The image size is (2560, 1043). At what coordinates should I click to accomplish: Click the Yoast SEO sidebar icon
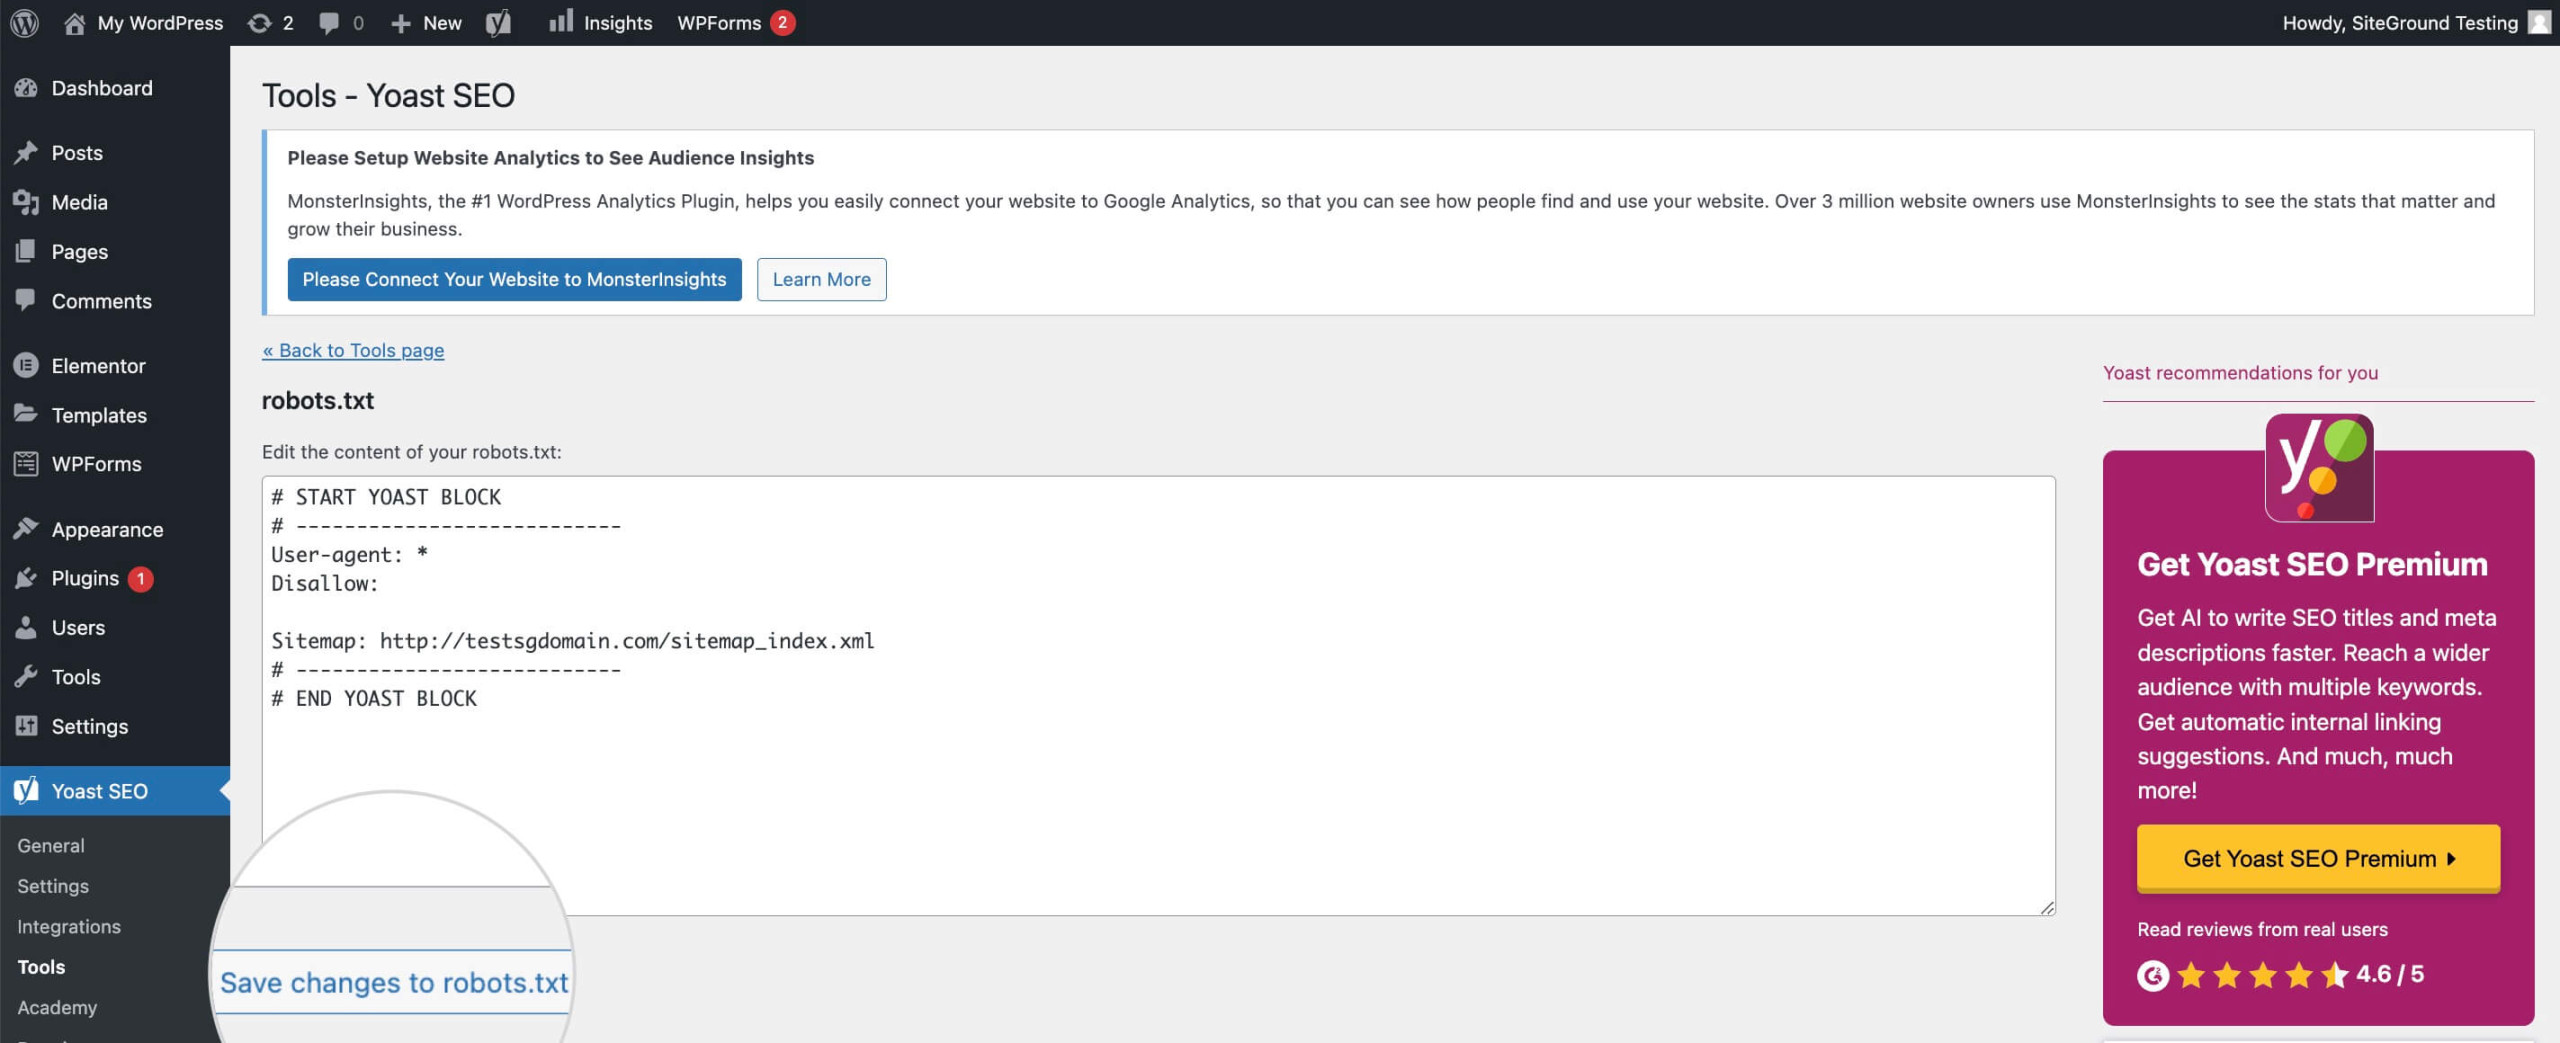point(26,790)
